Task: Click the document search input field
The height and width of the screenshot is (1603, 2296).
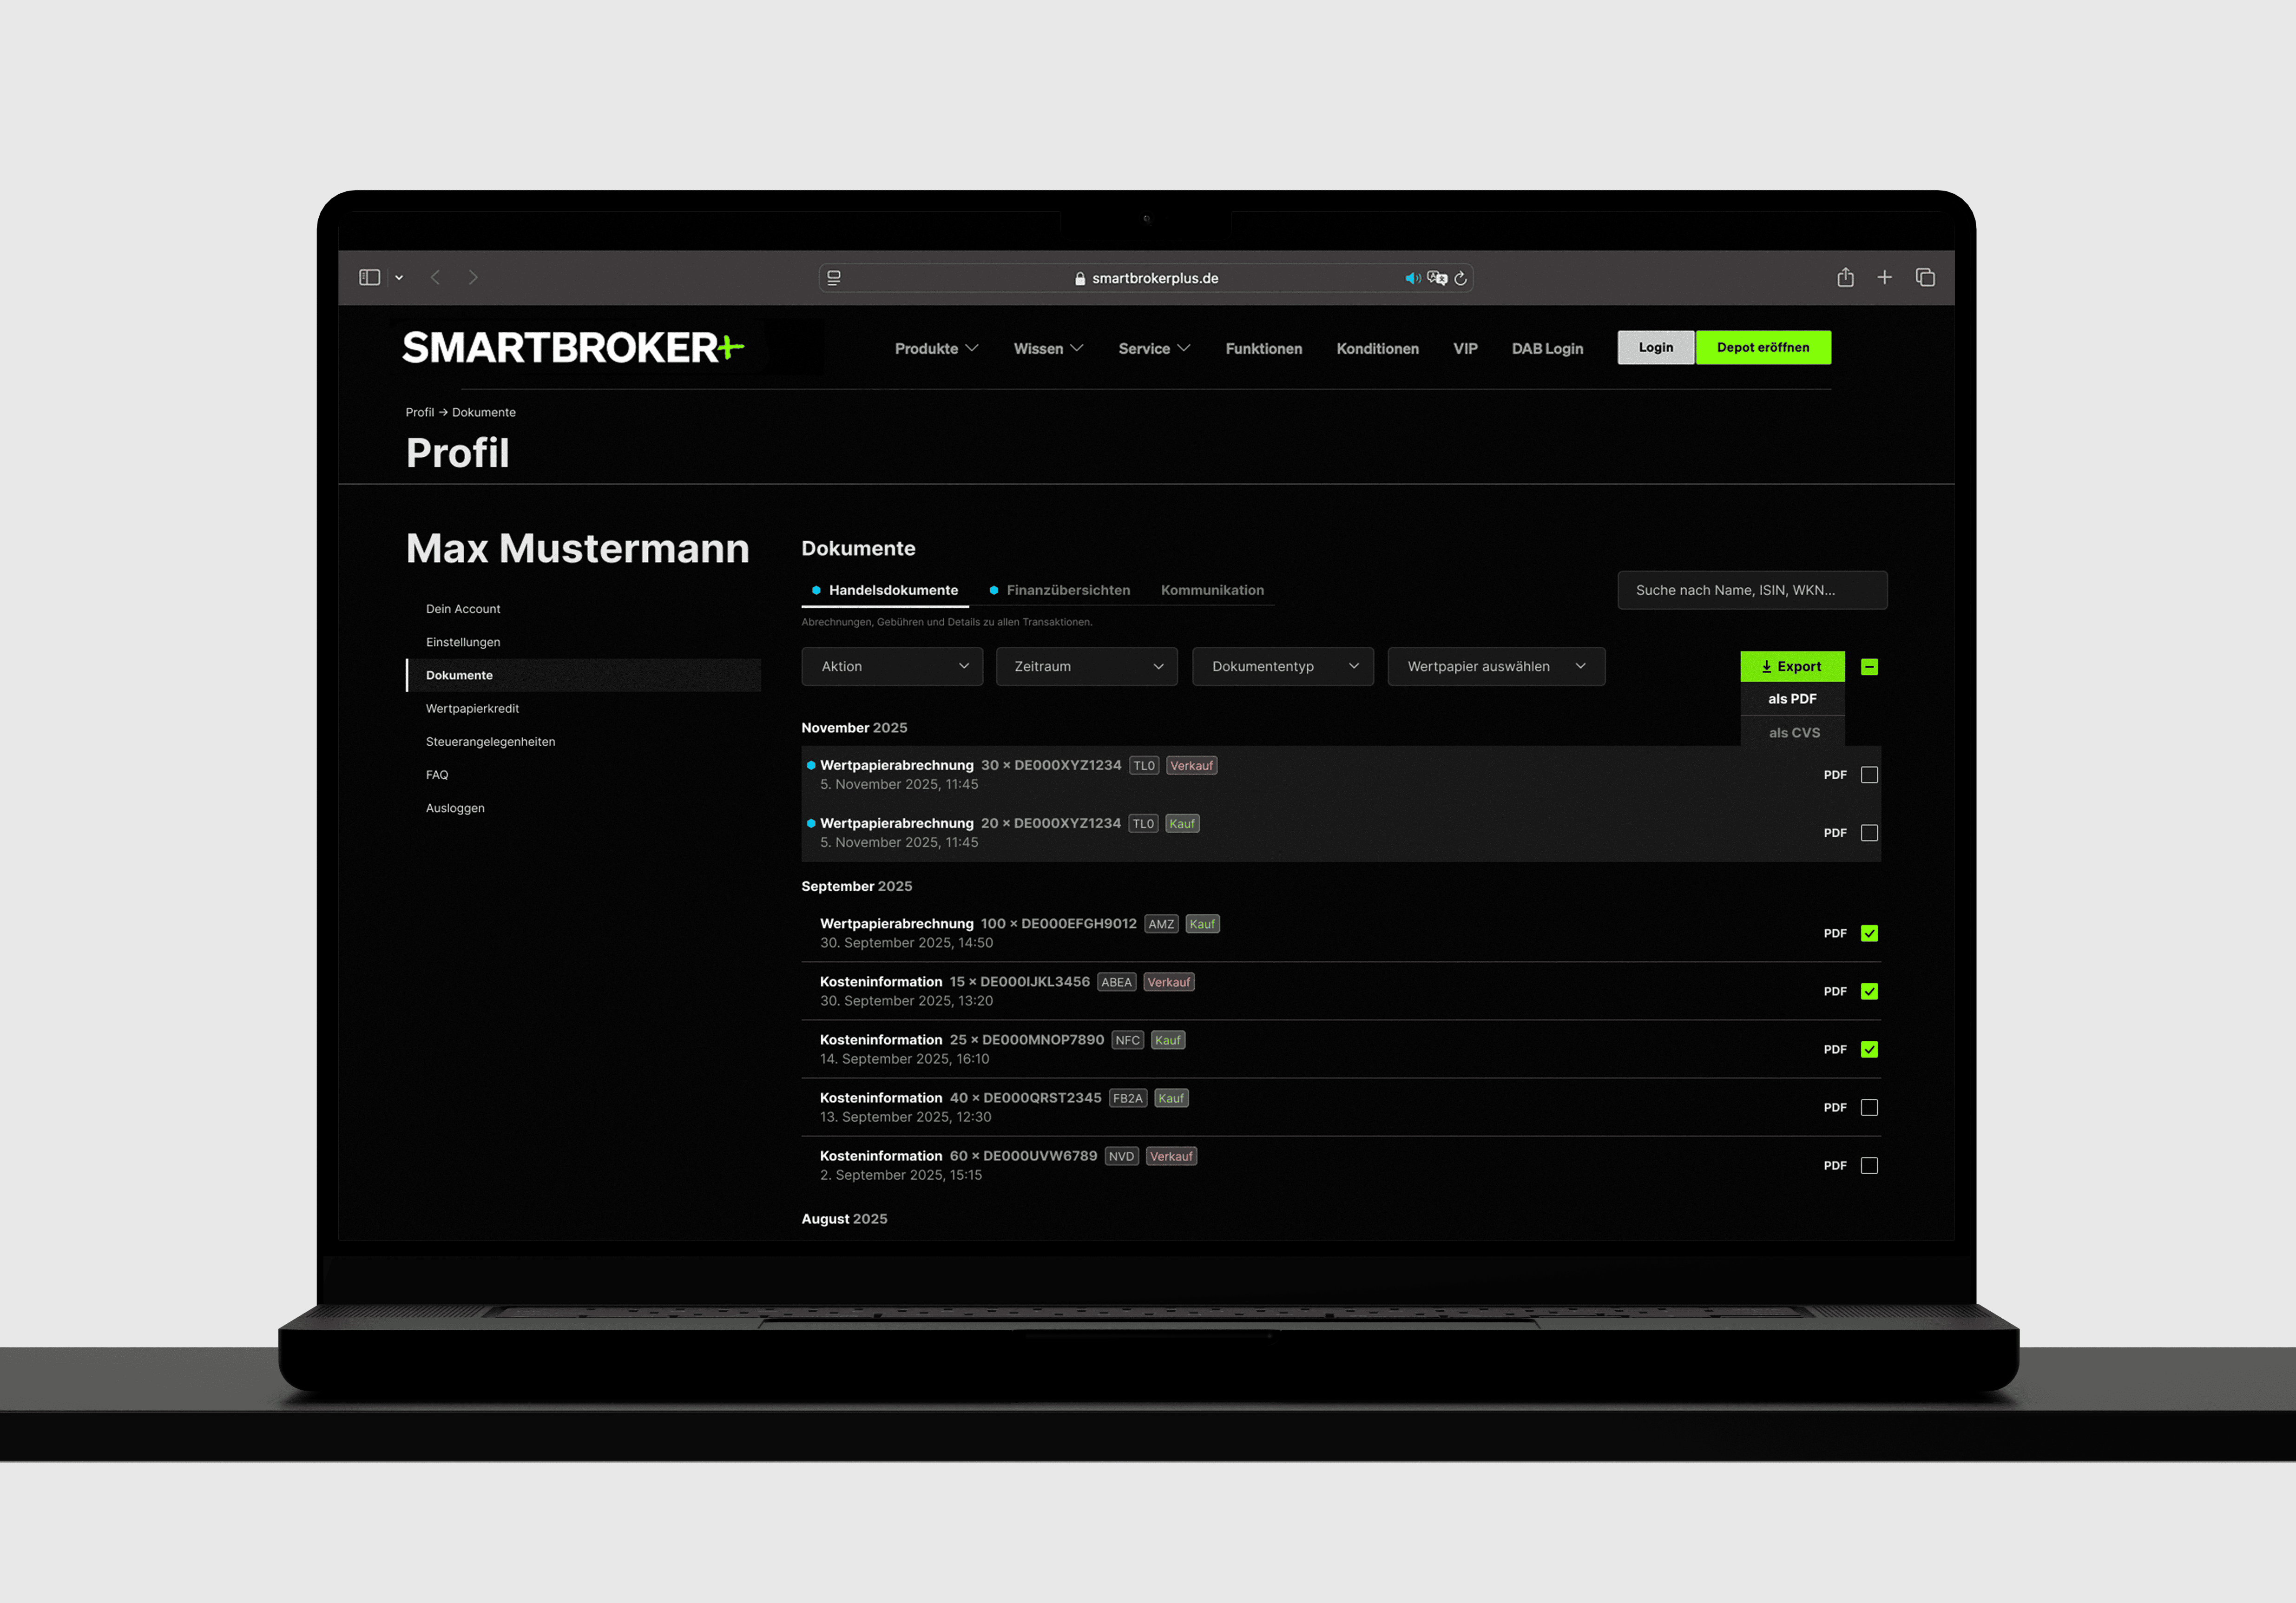Action: click(1751, 590)
